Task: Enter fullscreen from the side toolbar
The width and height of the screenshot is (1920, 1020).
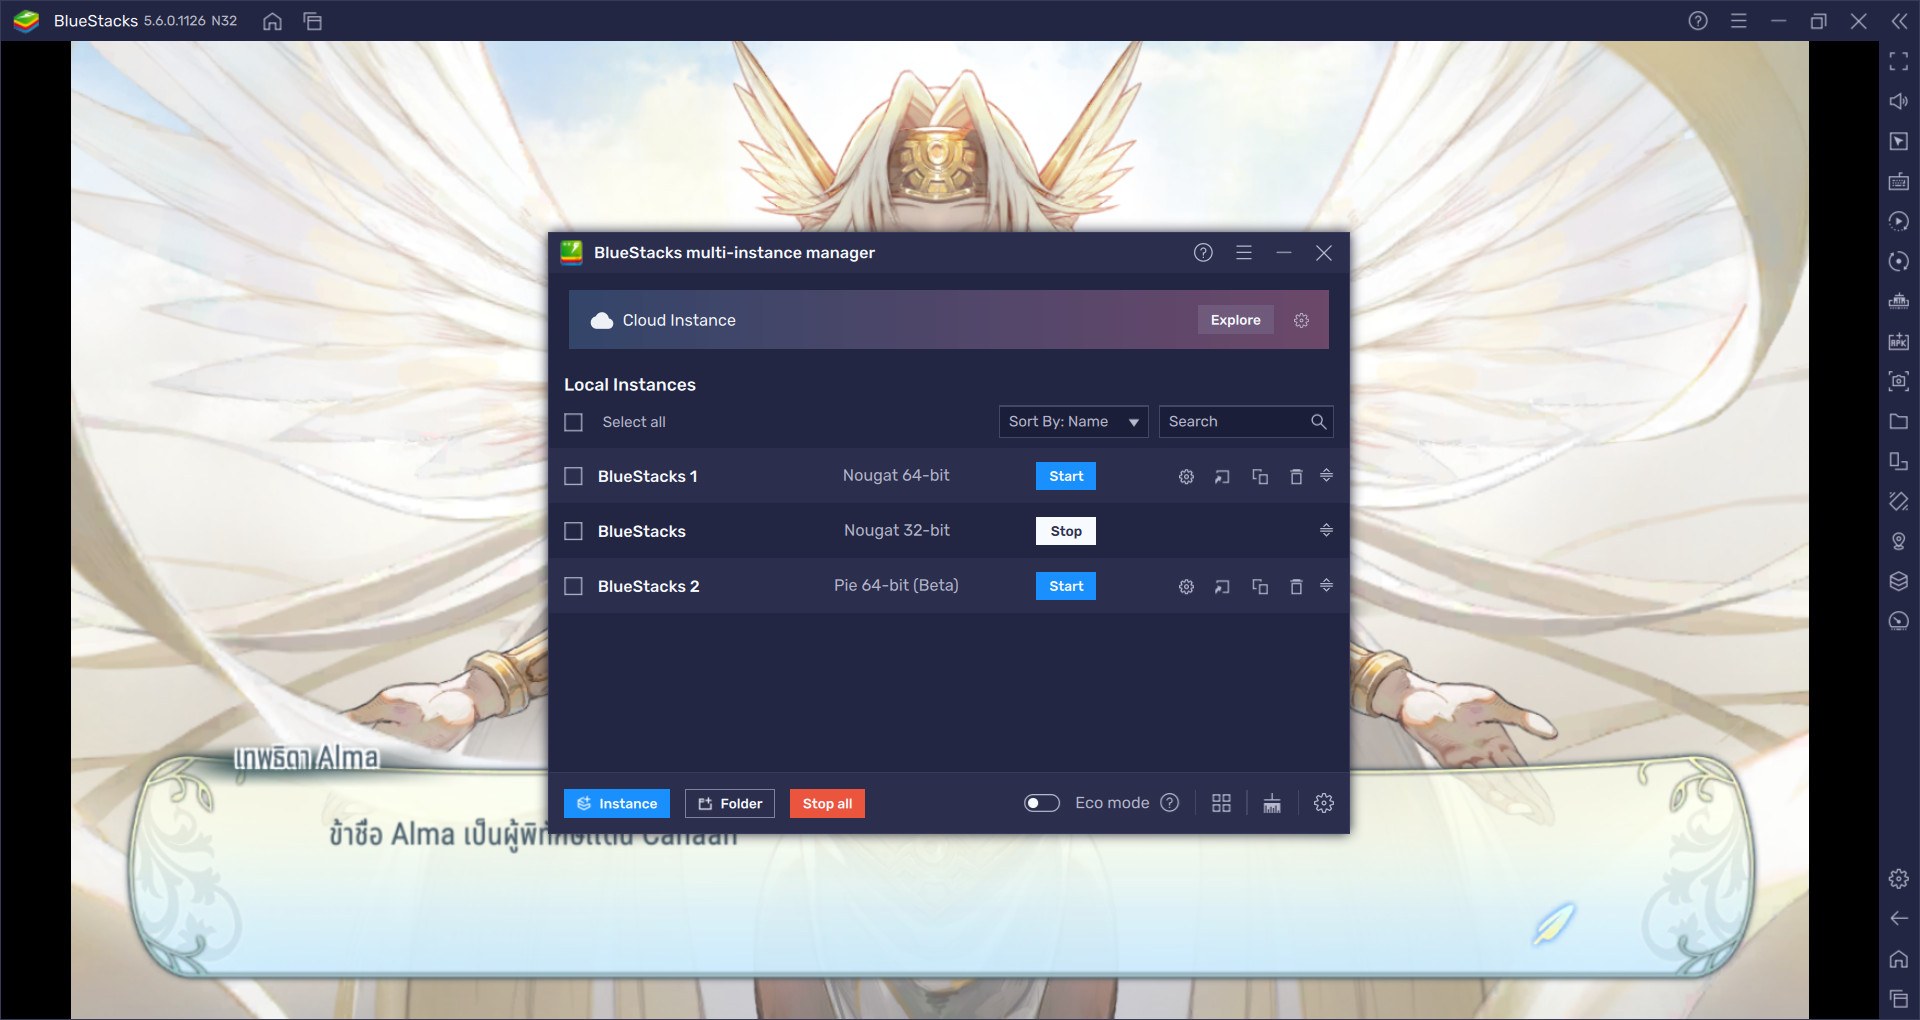Action: pyautogui.click(x=1899, y=62)
